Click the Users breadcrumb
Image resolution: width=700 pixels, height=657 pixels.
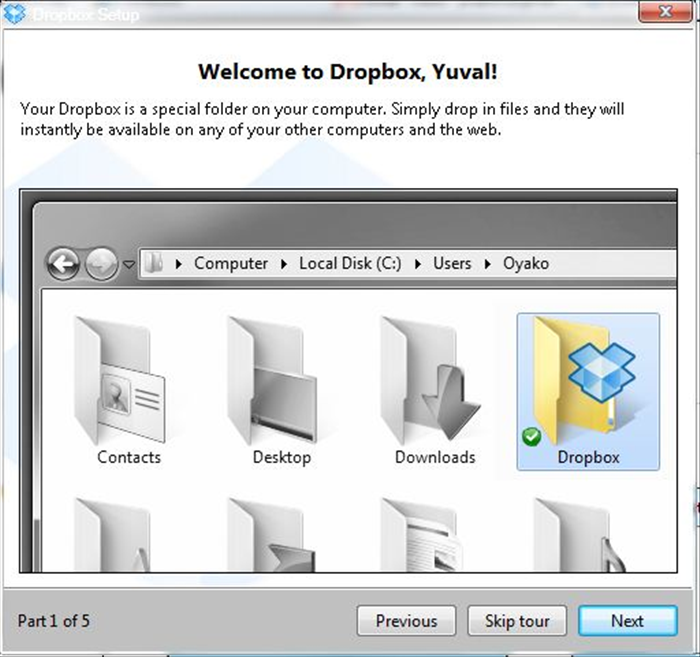pyautogui.click(x=452, y=263)
